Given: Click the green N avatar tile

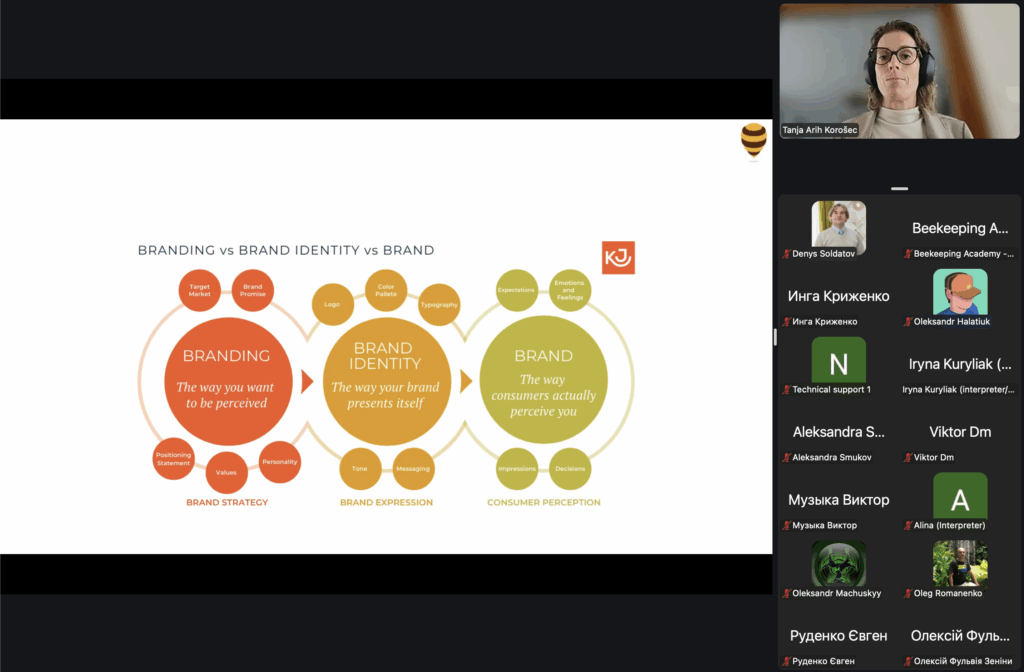Looking at the screenshot, I should 839,360.
